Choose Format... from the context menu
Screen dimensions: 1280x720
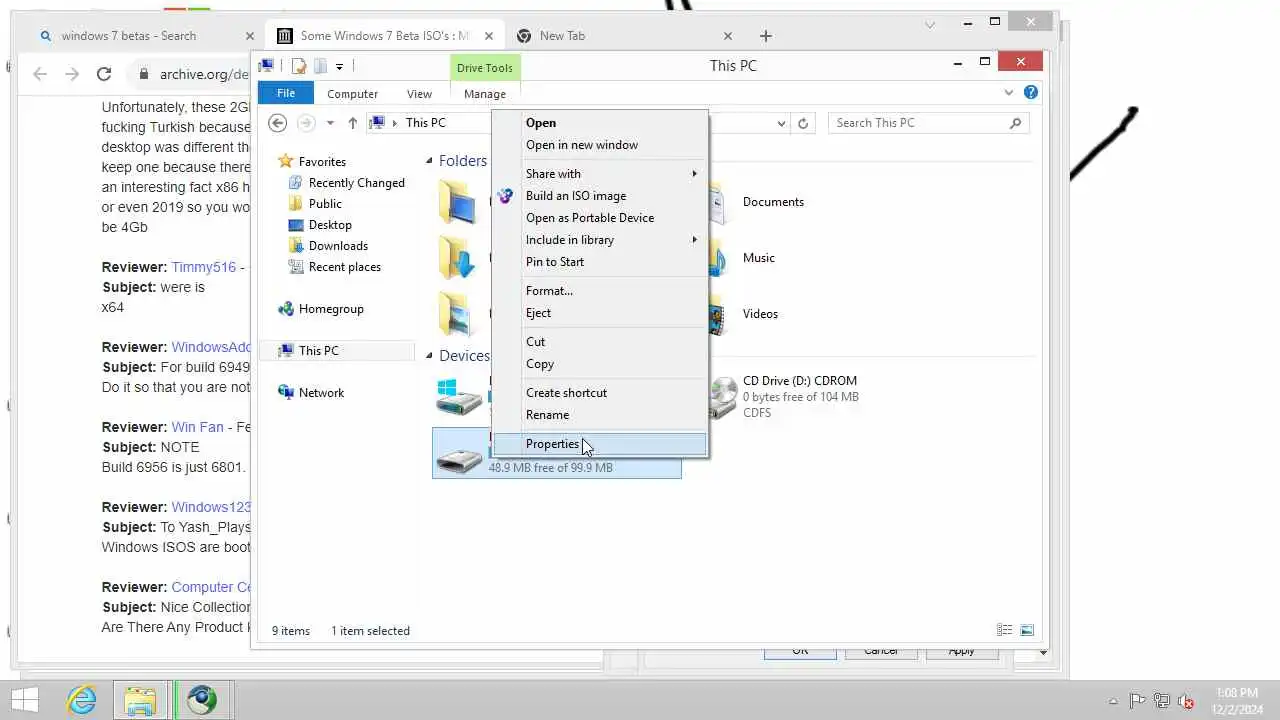pos(601,291)
